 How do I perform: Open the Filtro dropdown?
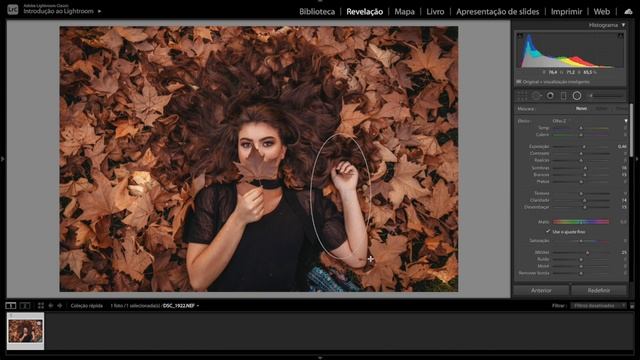[598, 305]
